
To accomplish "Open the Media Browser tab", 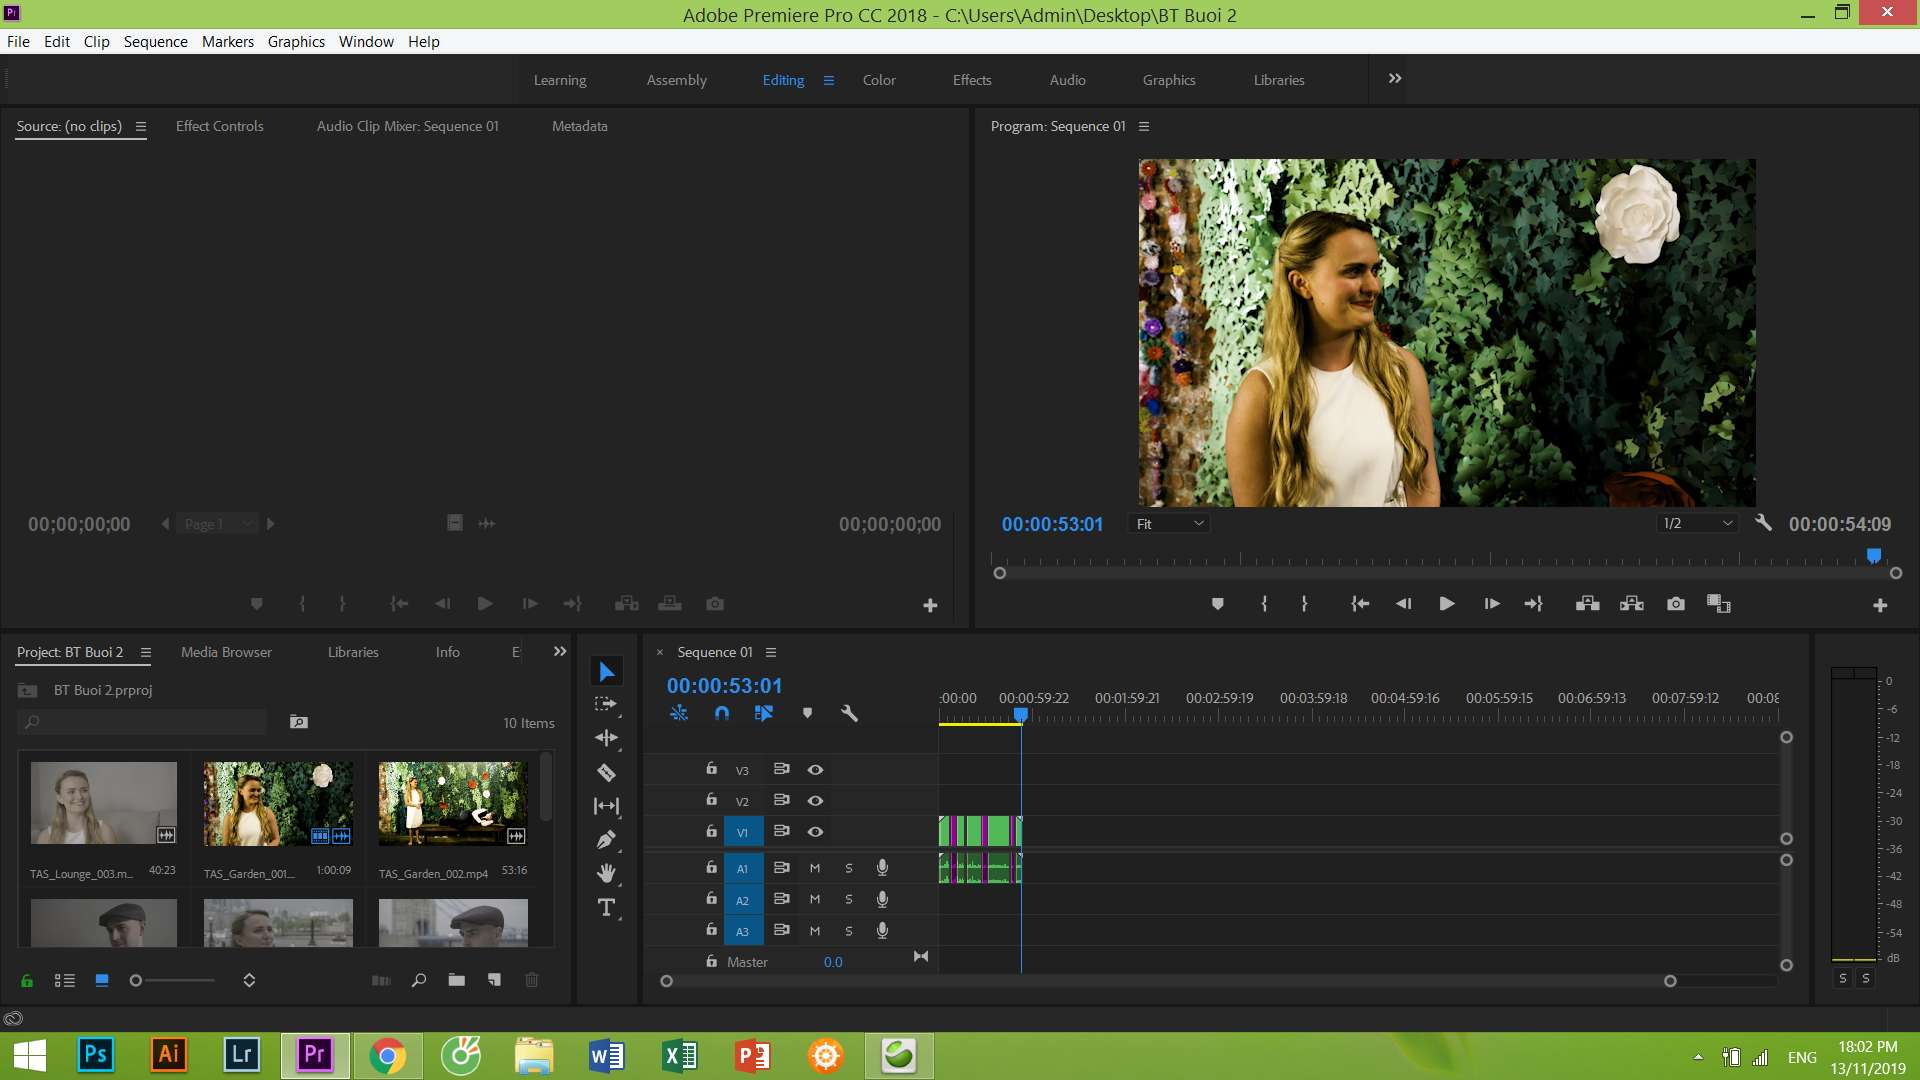I will (226, 652).
